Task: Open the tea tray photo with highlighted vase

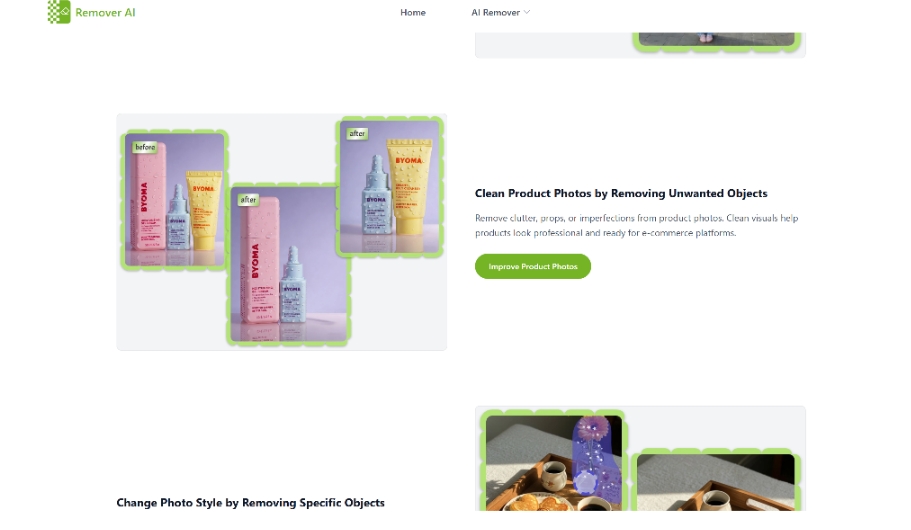Action: (554, 463)
